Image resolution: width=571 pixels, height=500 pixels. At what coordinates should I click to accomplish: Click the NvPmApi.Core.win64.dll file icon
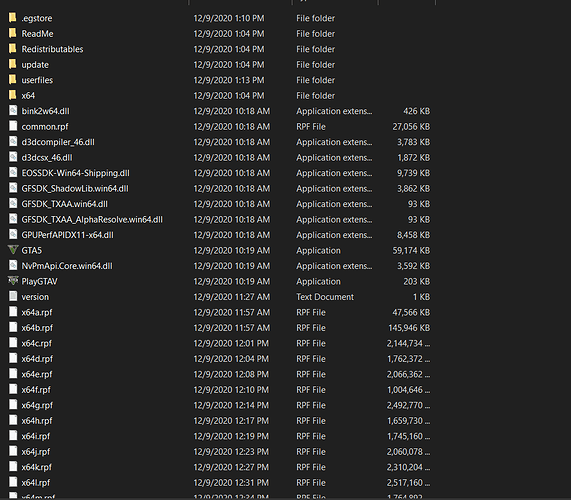pyautogui.click(x=13, y=265)
